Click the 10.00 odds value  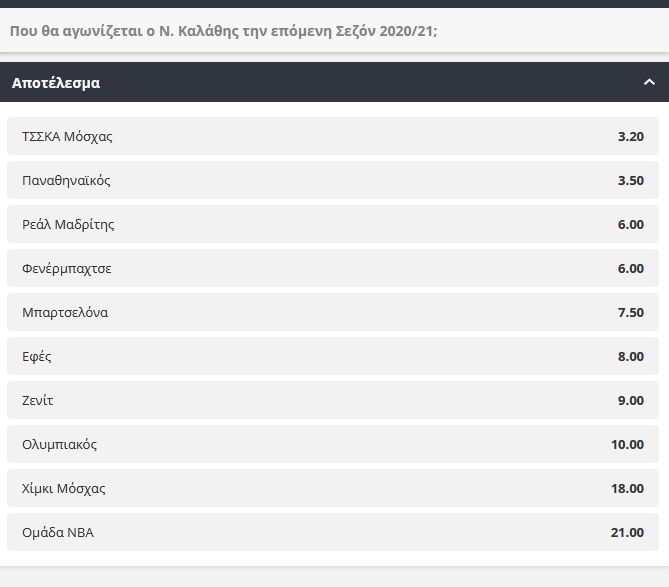(x=627, y=445)
